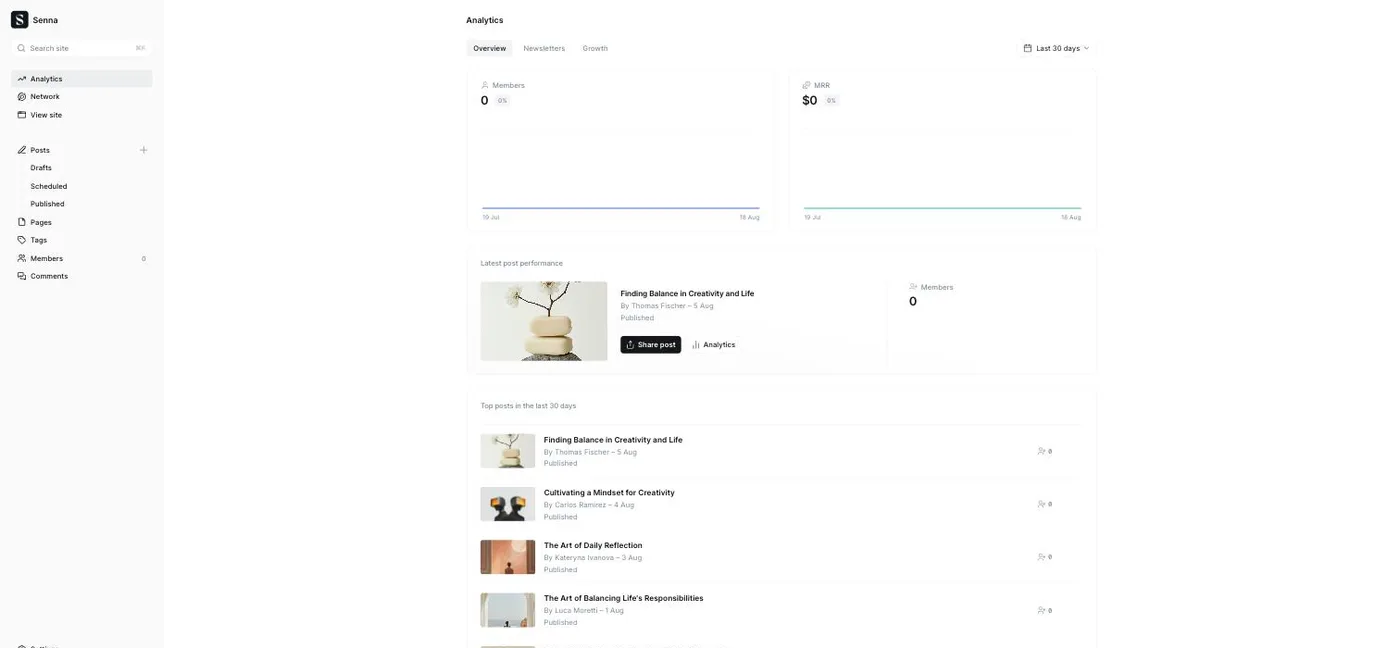Screen dimensions: 1400x648
Task: Open top post Cultivating a Mindset for Creativity
Action: pyautogui.click(x=609, y=493)
